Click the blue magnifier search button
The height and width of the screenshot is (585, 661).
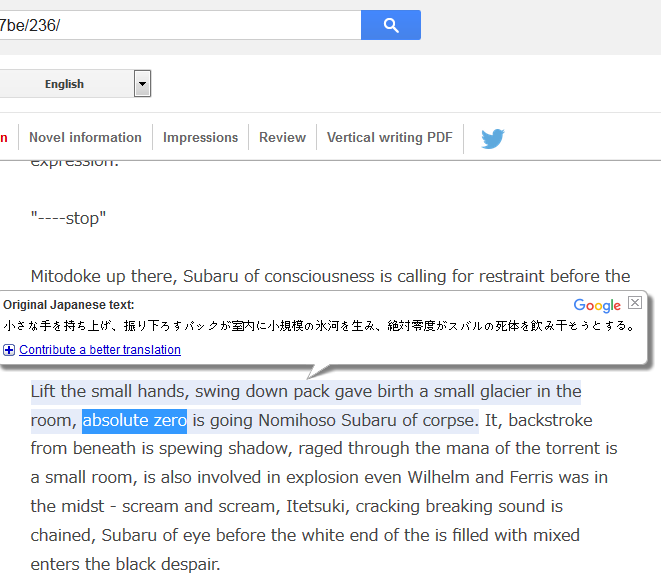391,25
